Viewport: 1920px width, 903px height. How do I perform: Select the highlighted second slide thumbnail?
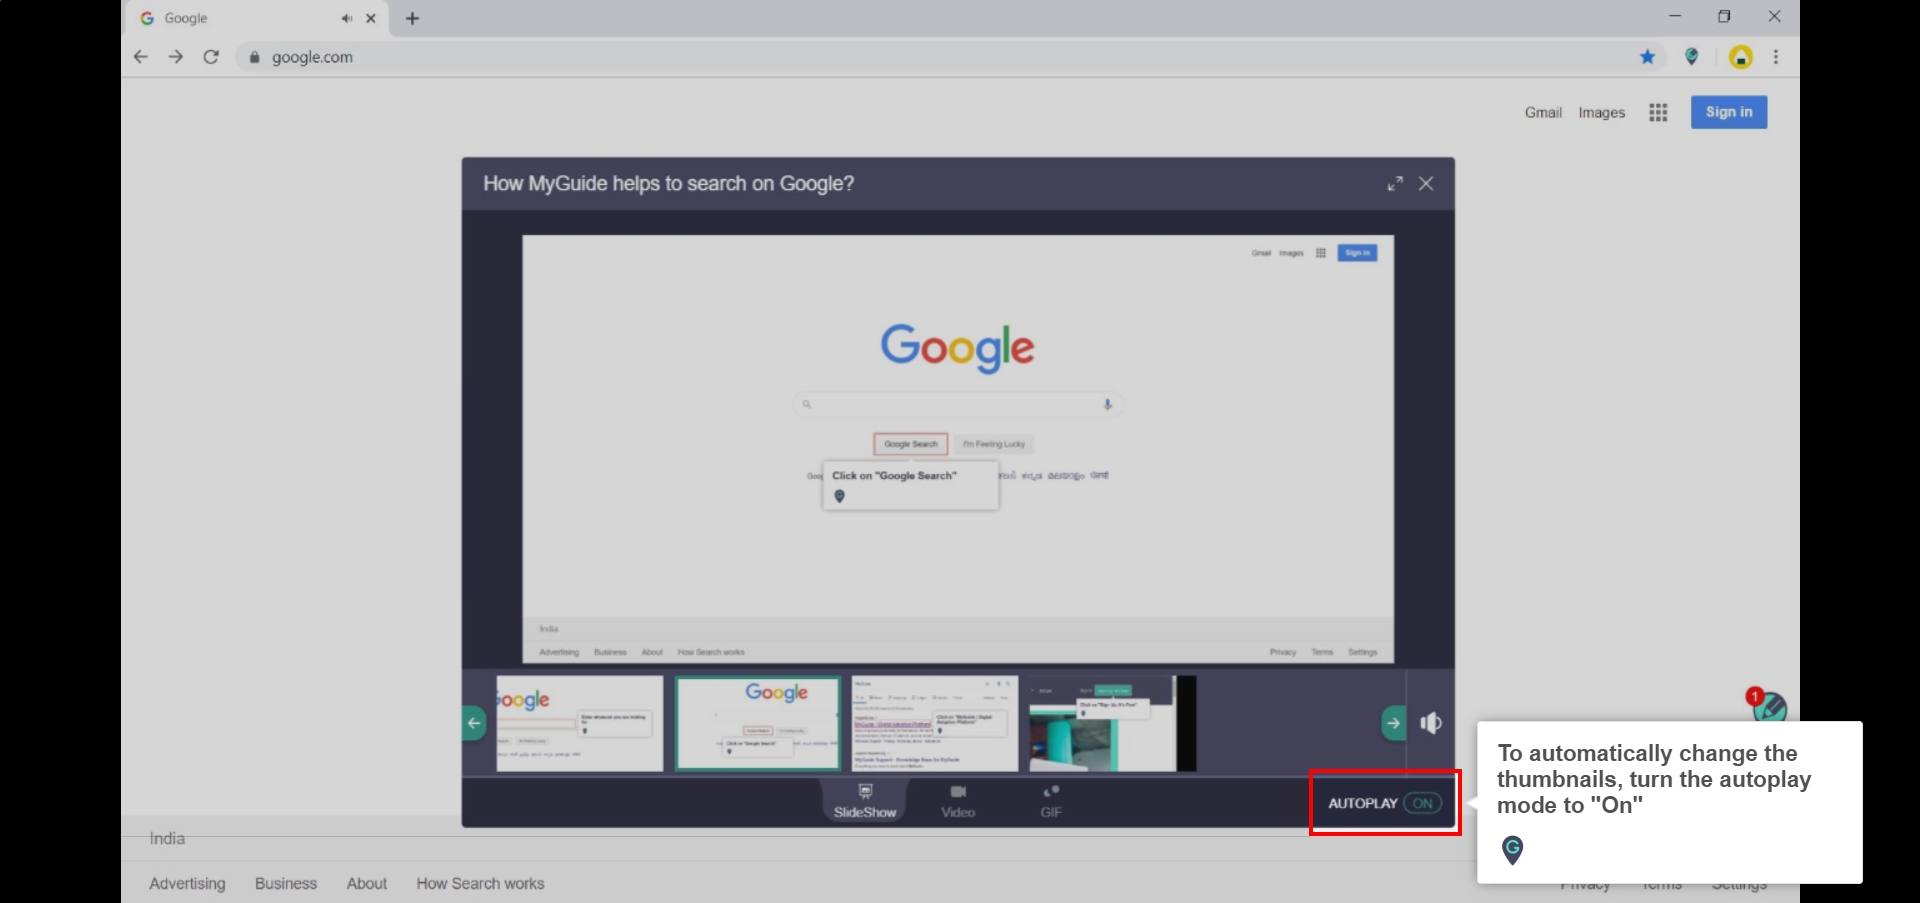(758, 723)
